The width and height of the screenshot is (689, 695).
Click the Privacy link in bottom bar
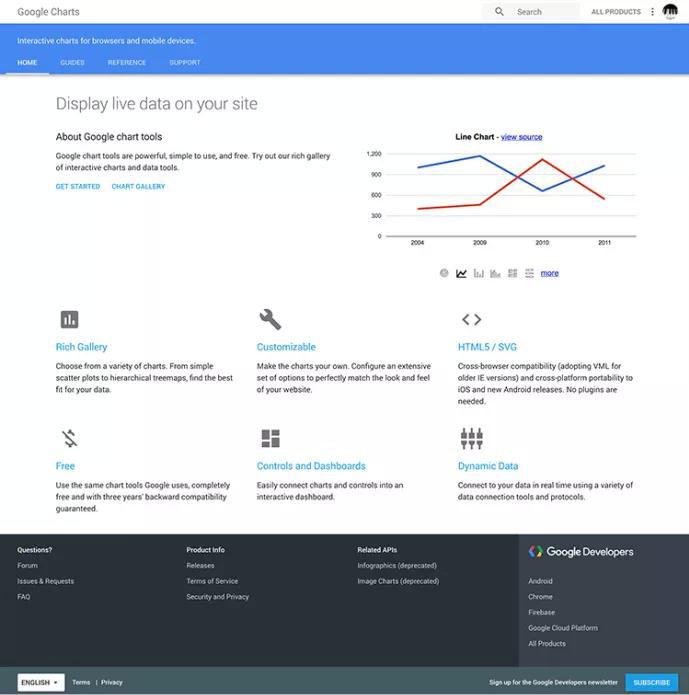tap(112, 682)
